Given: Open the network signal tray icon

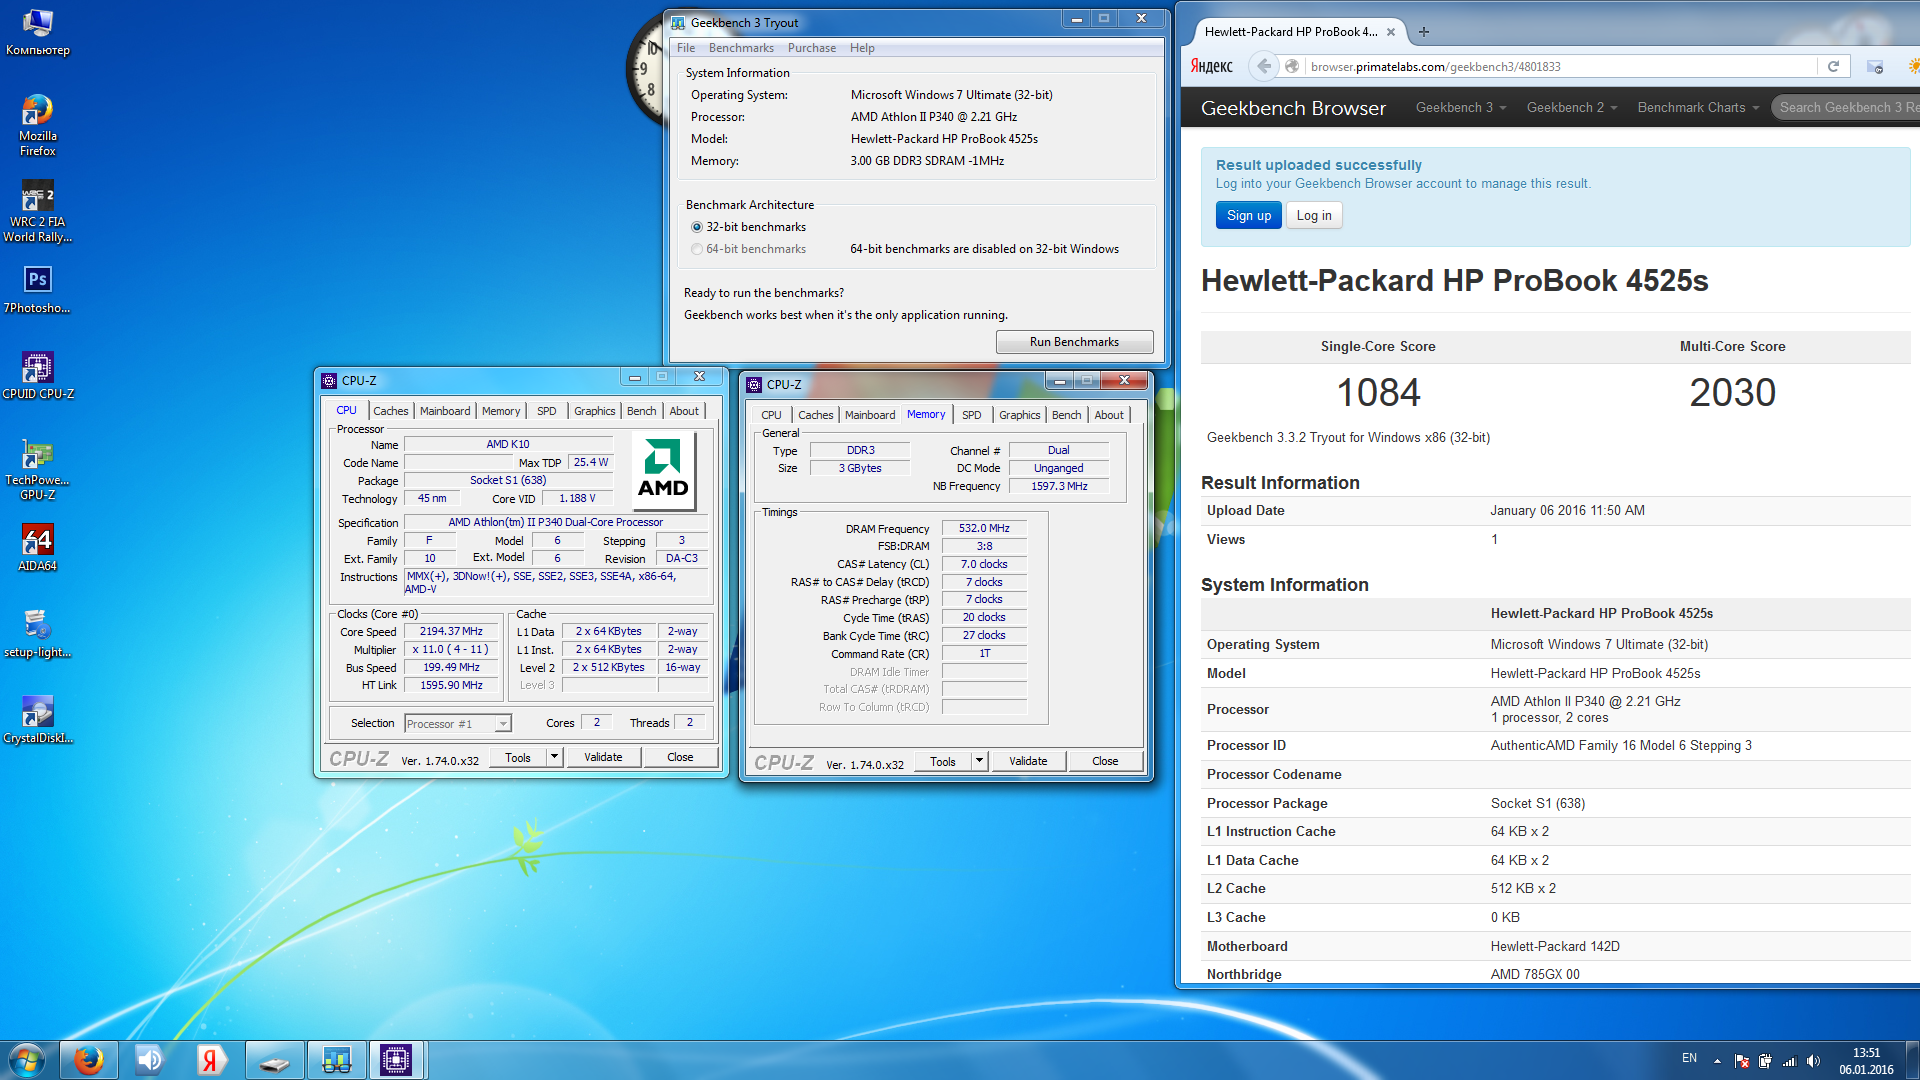Looking at the screenshot, I should tap(1789, 1061).
